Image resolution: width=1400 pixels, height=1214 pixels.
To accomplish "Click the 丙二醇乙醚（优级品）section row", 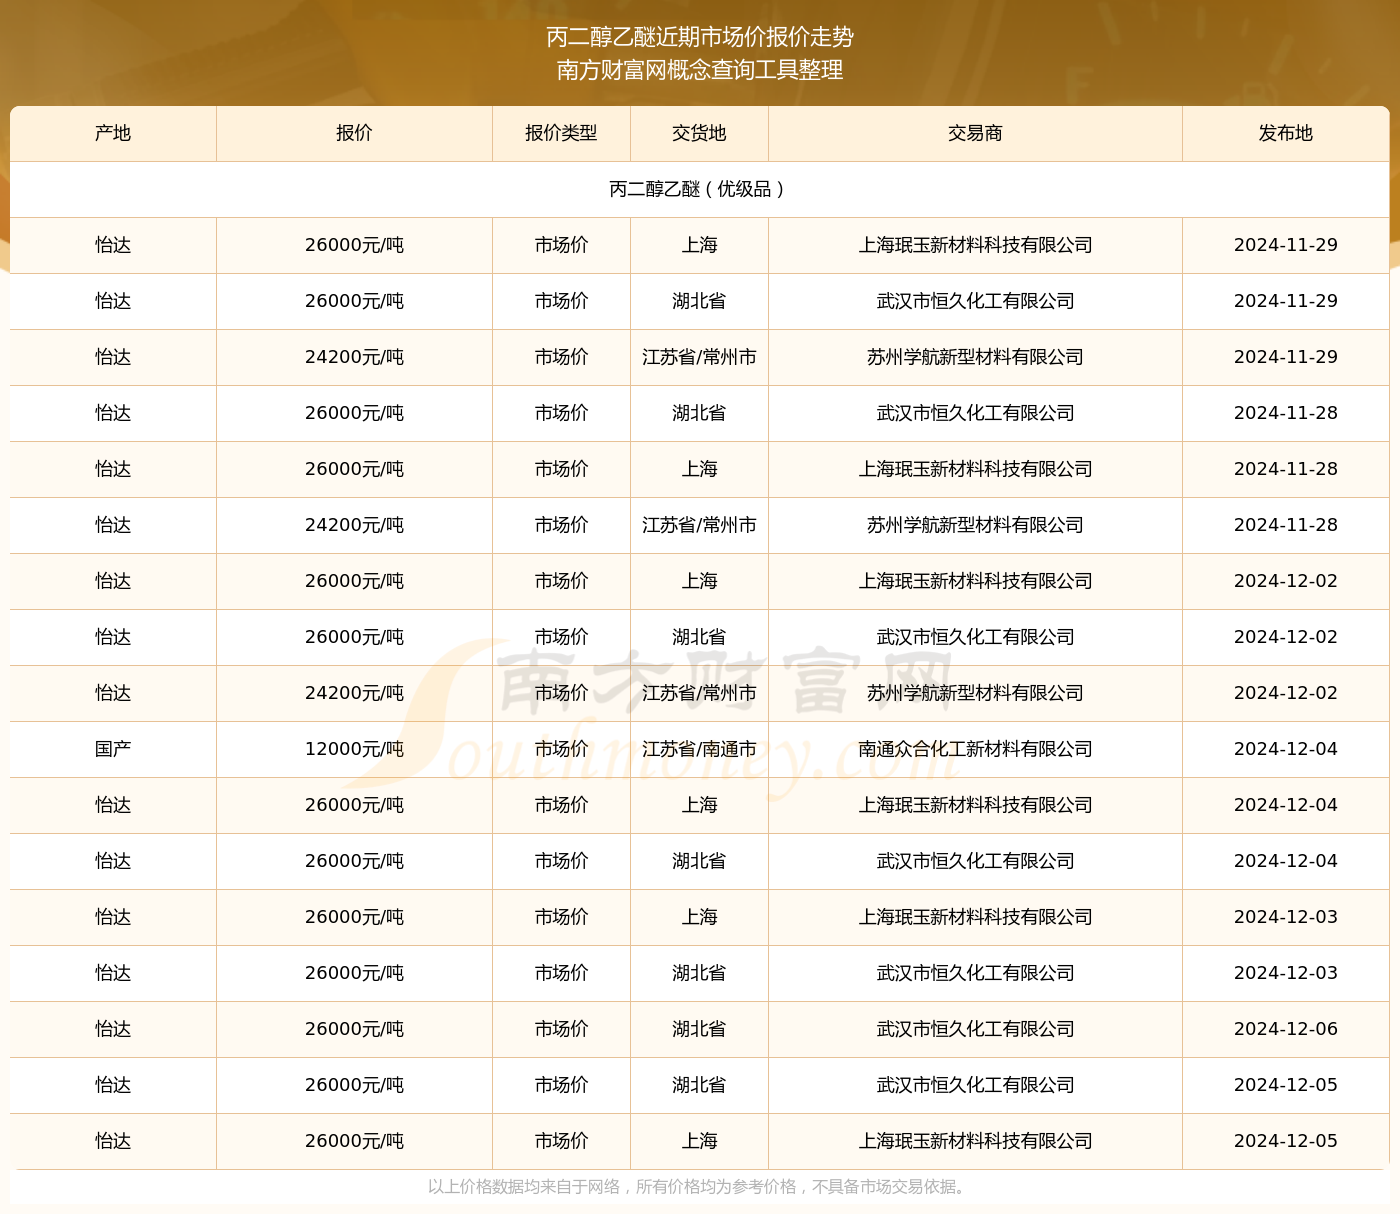I will point(699,189).
